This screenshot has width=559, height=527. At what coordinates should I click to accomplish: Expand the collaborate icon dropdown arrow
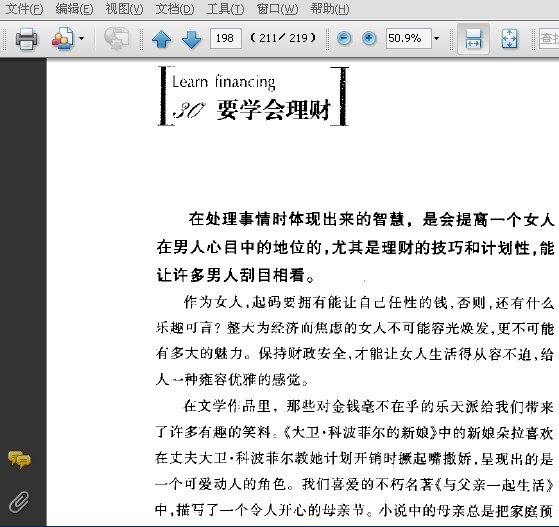81,38
